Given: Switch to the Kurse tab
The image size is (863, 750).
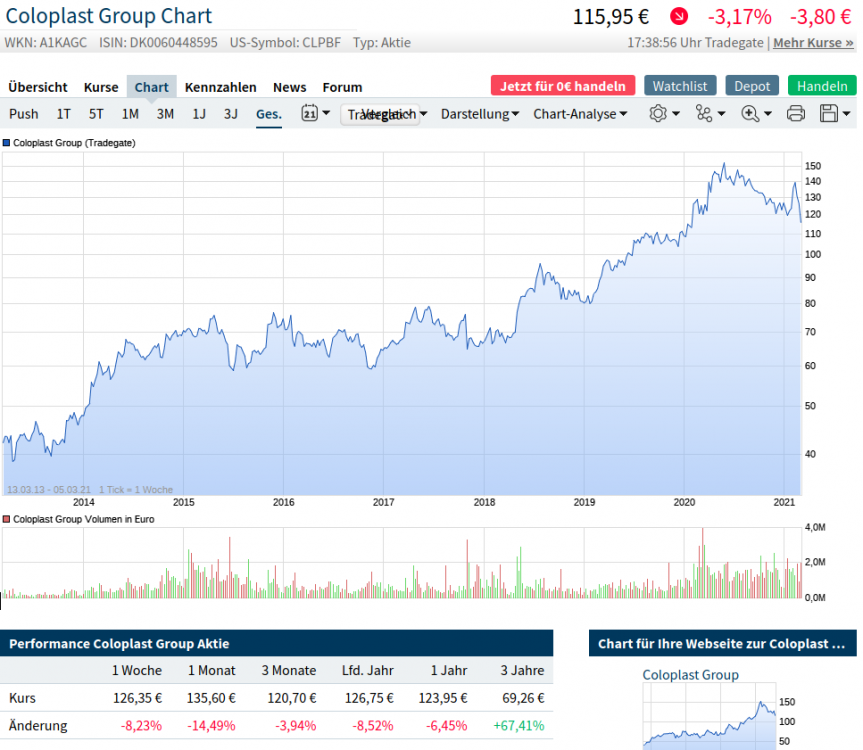Looking at the screenshot, I should click(101, 87).
